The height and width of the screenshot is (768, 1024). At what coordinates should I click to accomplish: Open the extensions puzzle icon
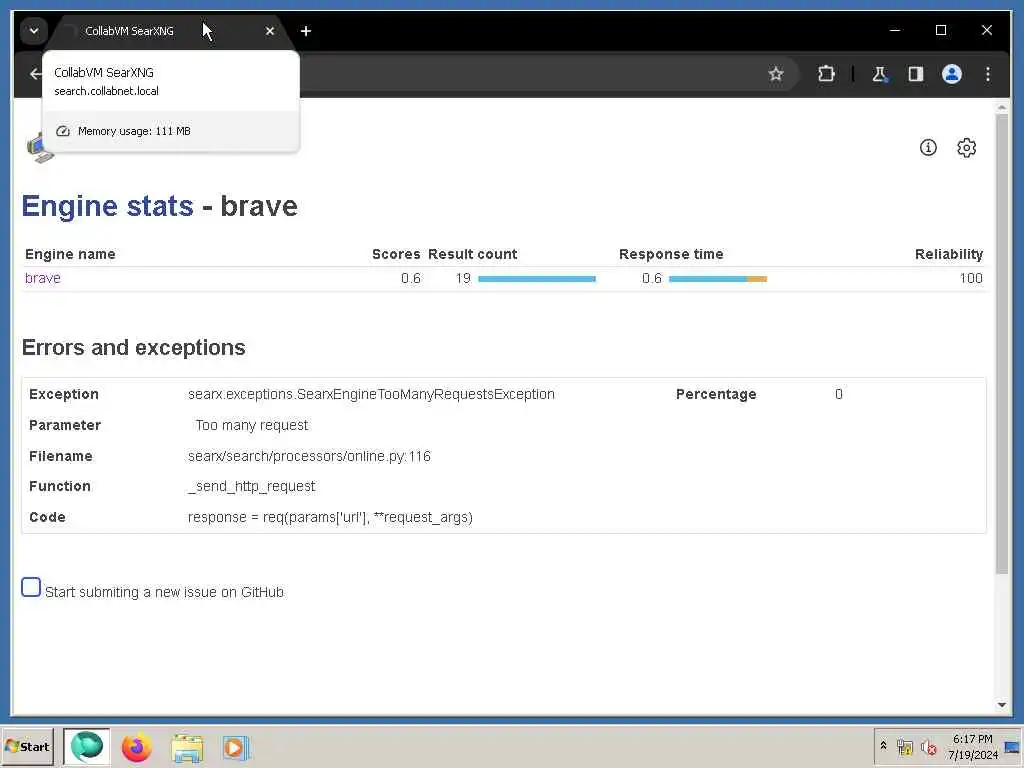coord(825,74)
